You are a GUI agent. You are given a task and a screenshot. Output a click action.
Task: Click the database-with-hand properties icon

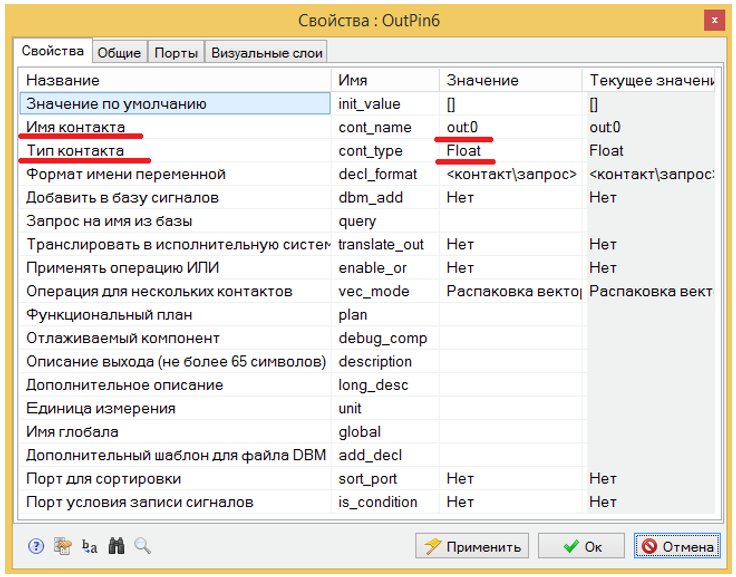click(62, 546)
